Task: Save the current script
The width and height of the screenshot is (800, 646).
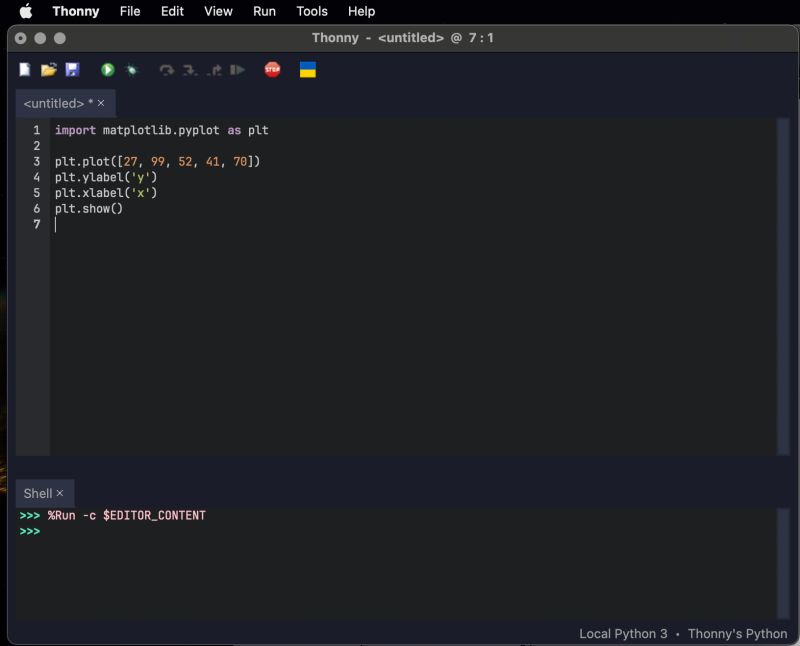Action: click(71, 69)
